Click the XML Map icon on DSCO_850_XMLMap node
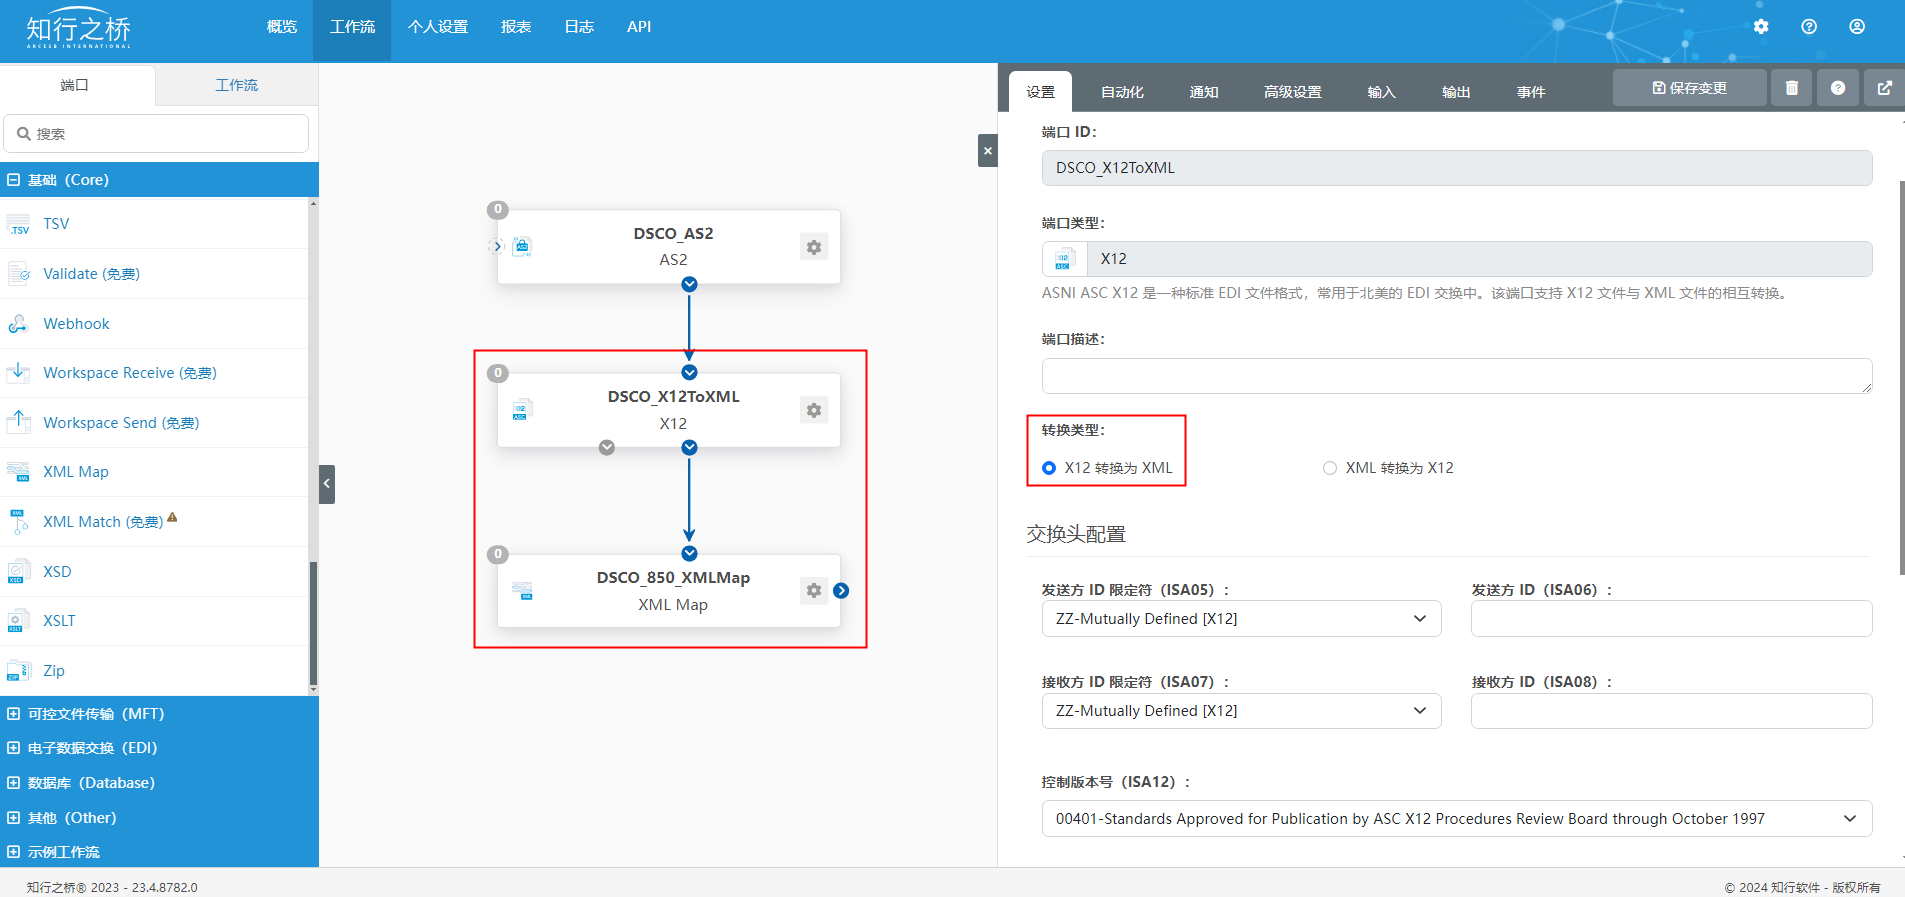This screenshot has width=1905, height=897. [521, 591]
